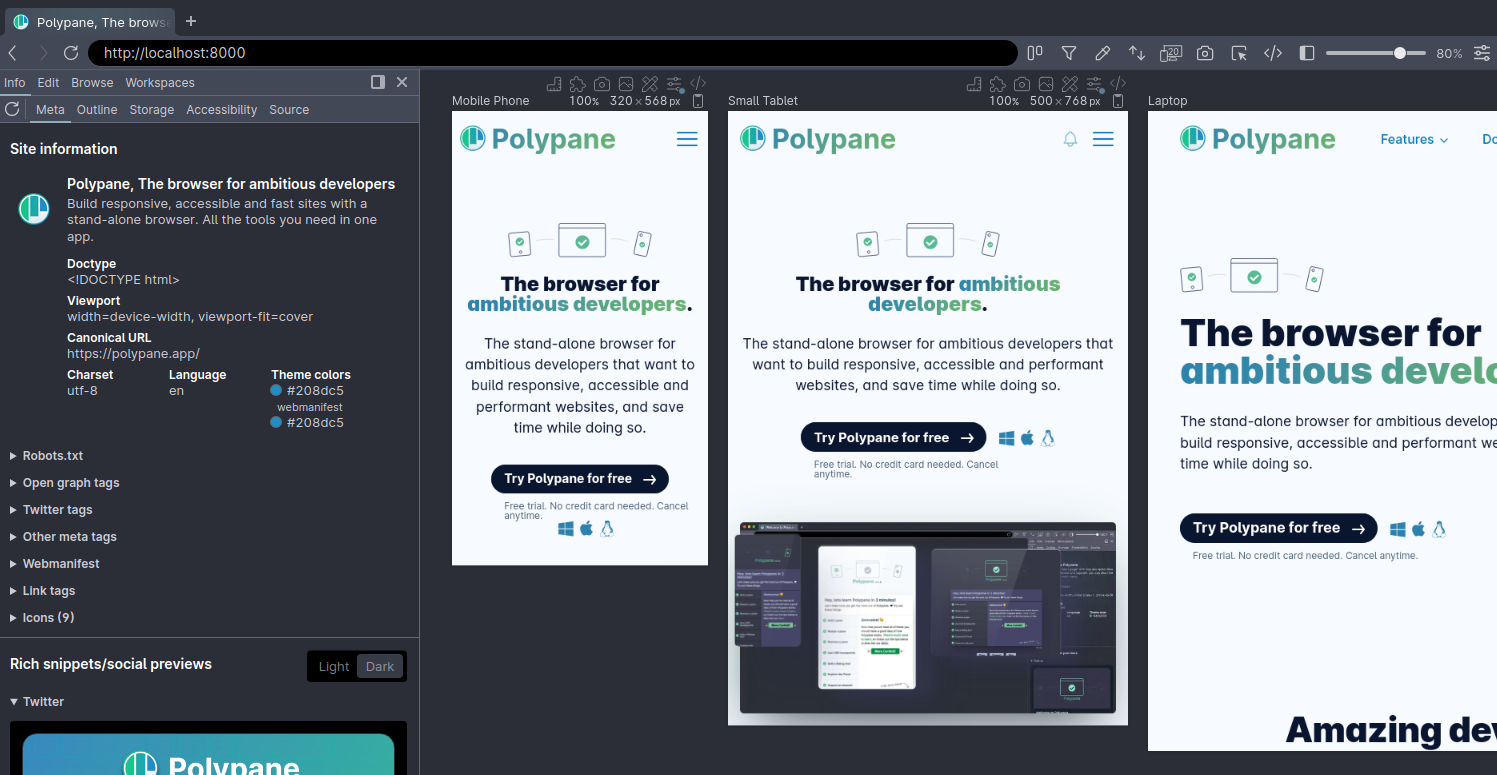
Task: Expand the Twitter tags section
Action: [x=51, y=510]
